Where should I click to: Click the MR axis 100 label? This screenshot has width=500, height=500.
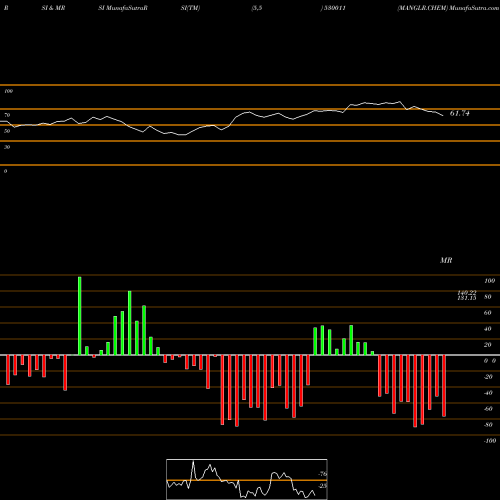pos(490,281)
